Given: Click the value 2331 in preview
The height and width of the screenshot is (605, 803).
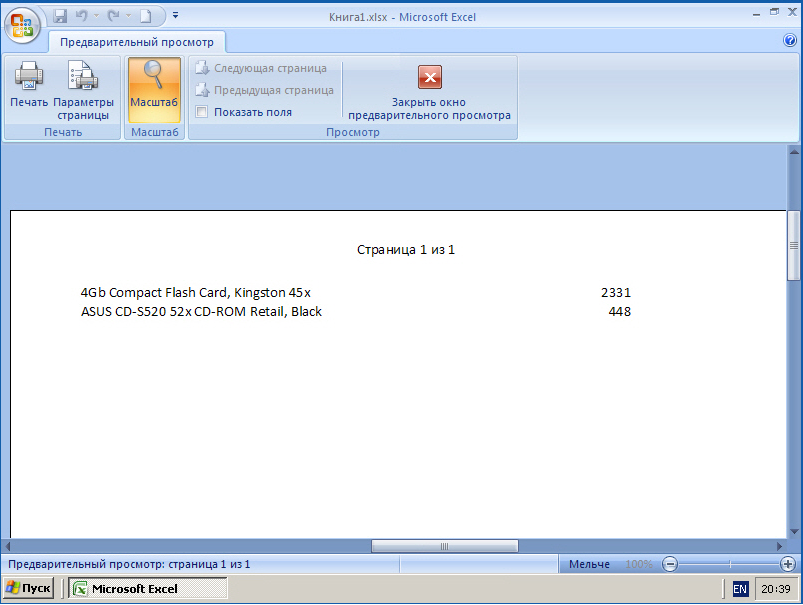Looking at the screenshot, I should tap(616, 293).
